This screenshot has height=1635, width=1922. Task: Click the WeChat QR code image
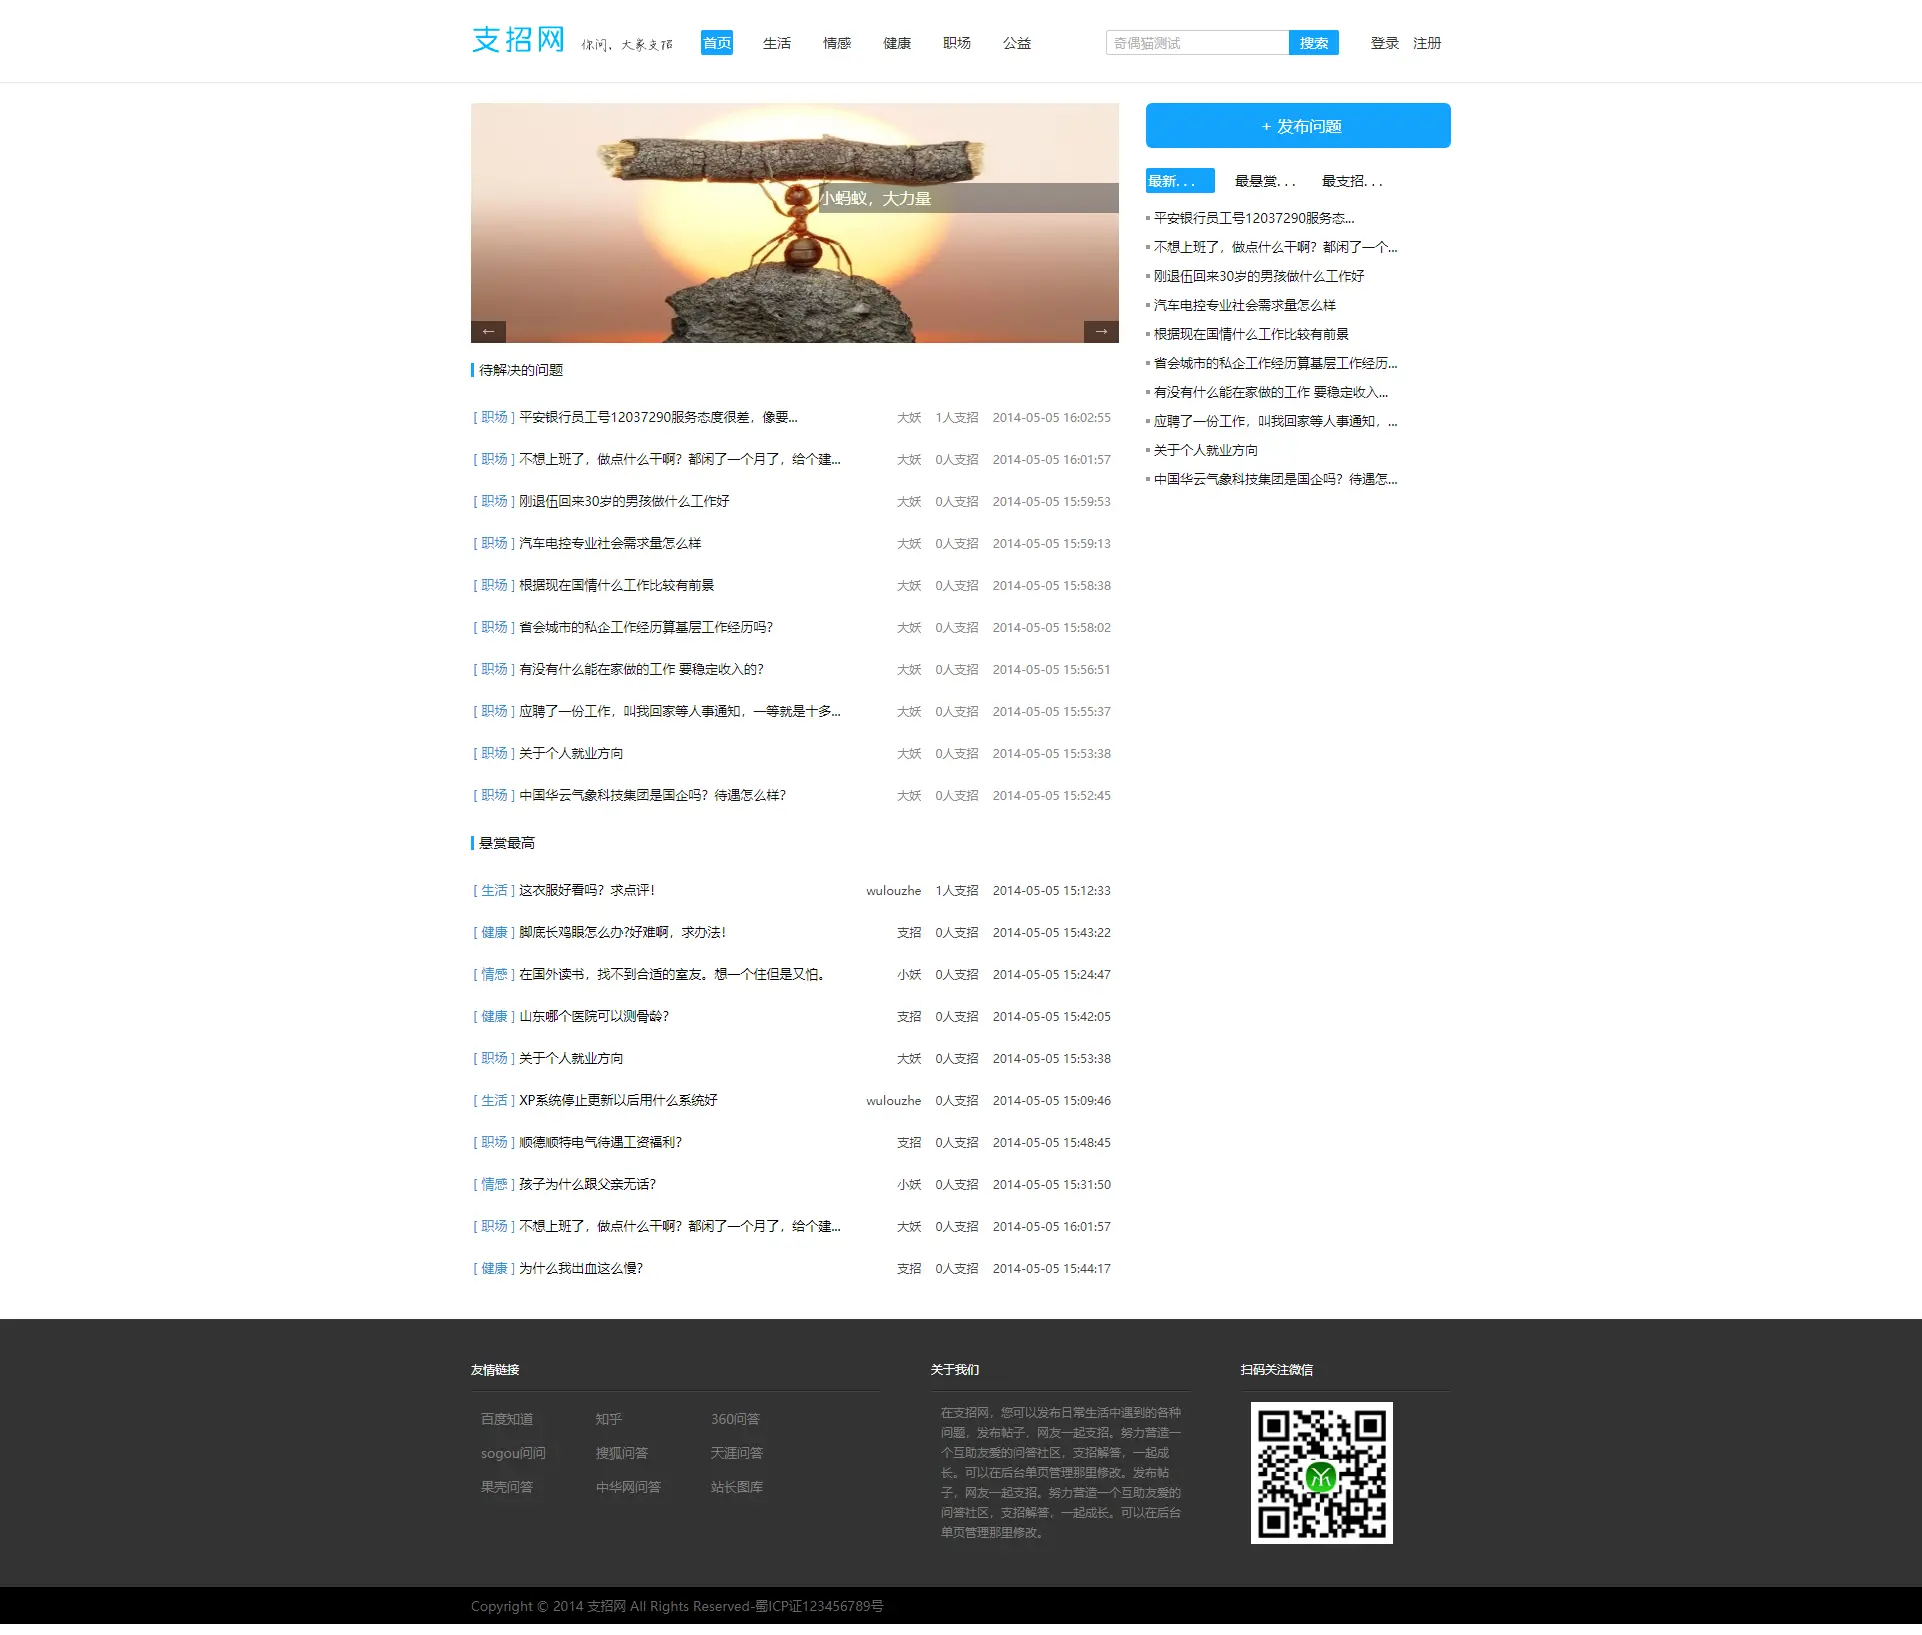[1321, 1473]
